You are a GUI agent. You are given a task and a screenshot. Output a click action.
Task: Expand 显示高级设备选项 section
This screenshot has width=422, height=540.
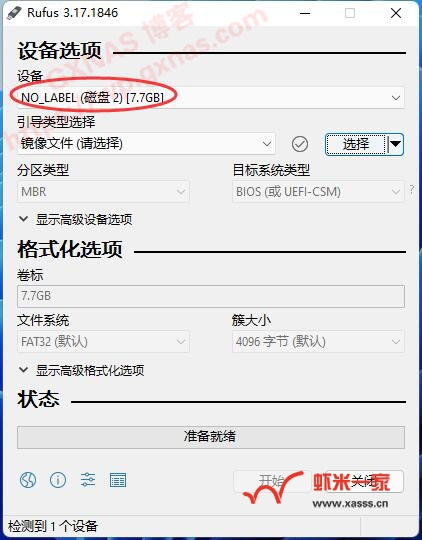tap(76, 219)
